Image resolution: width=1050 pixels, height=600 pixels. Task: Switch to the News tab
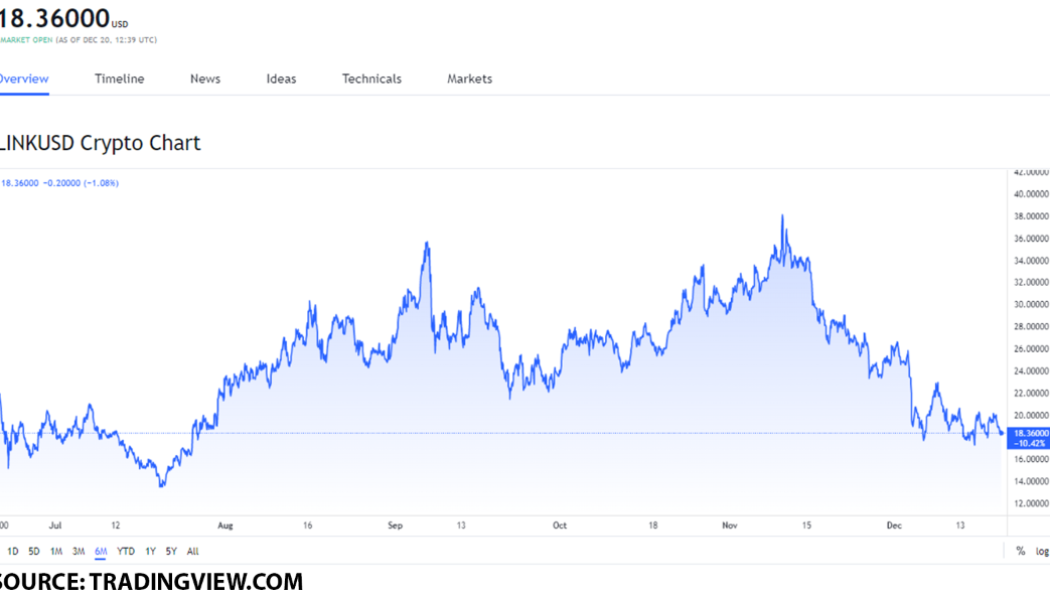tap(205, 79)
